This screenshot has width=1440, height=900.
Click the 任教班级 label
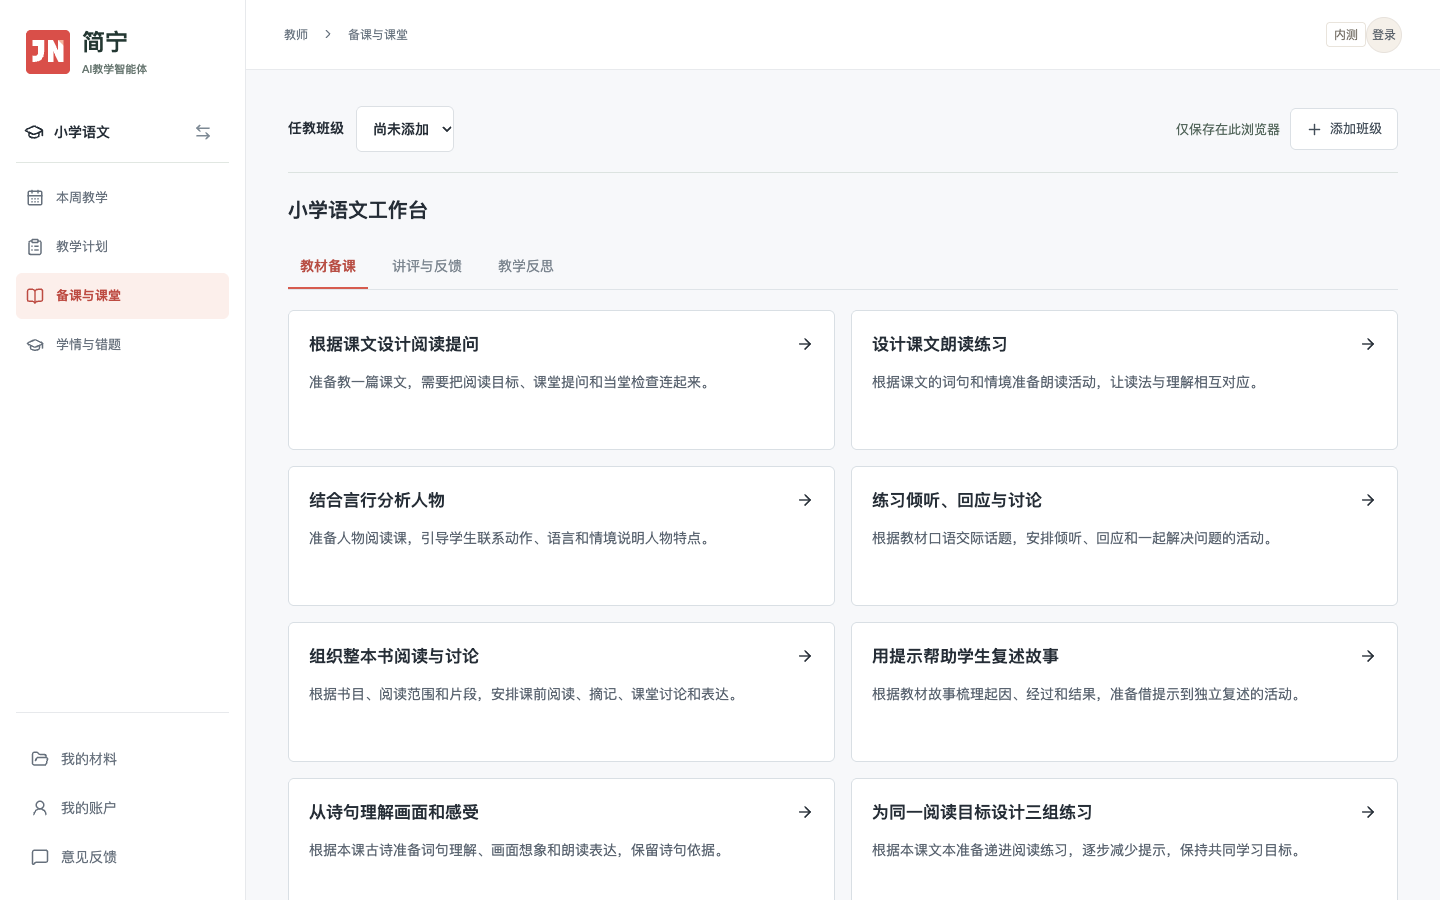click(x=316, y=128)
